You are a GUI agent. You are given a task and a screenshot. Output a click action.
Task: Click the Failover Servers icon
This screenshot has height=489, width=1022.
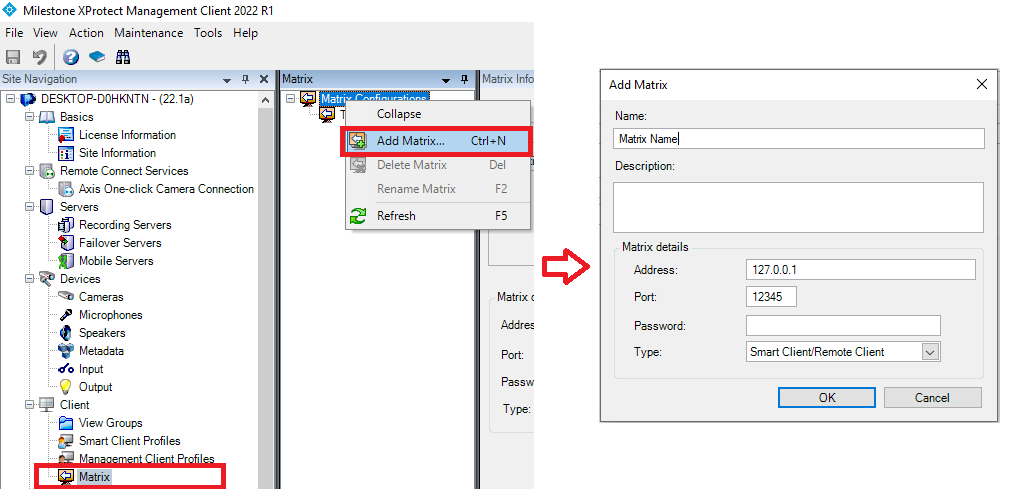pos(66,243)
